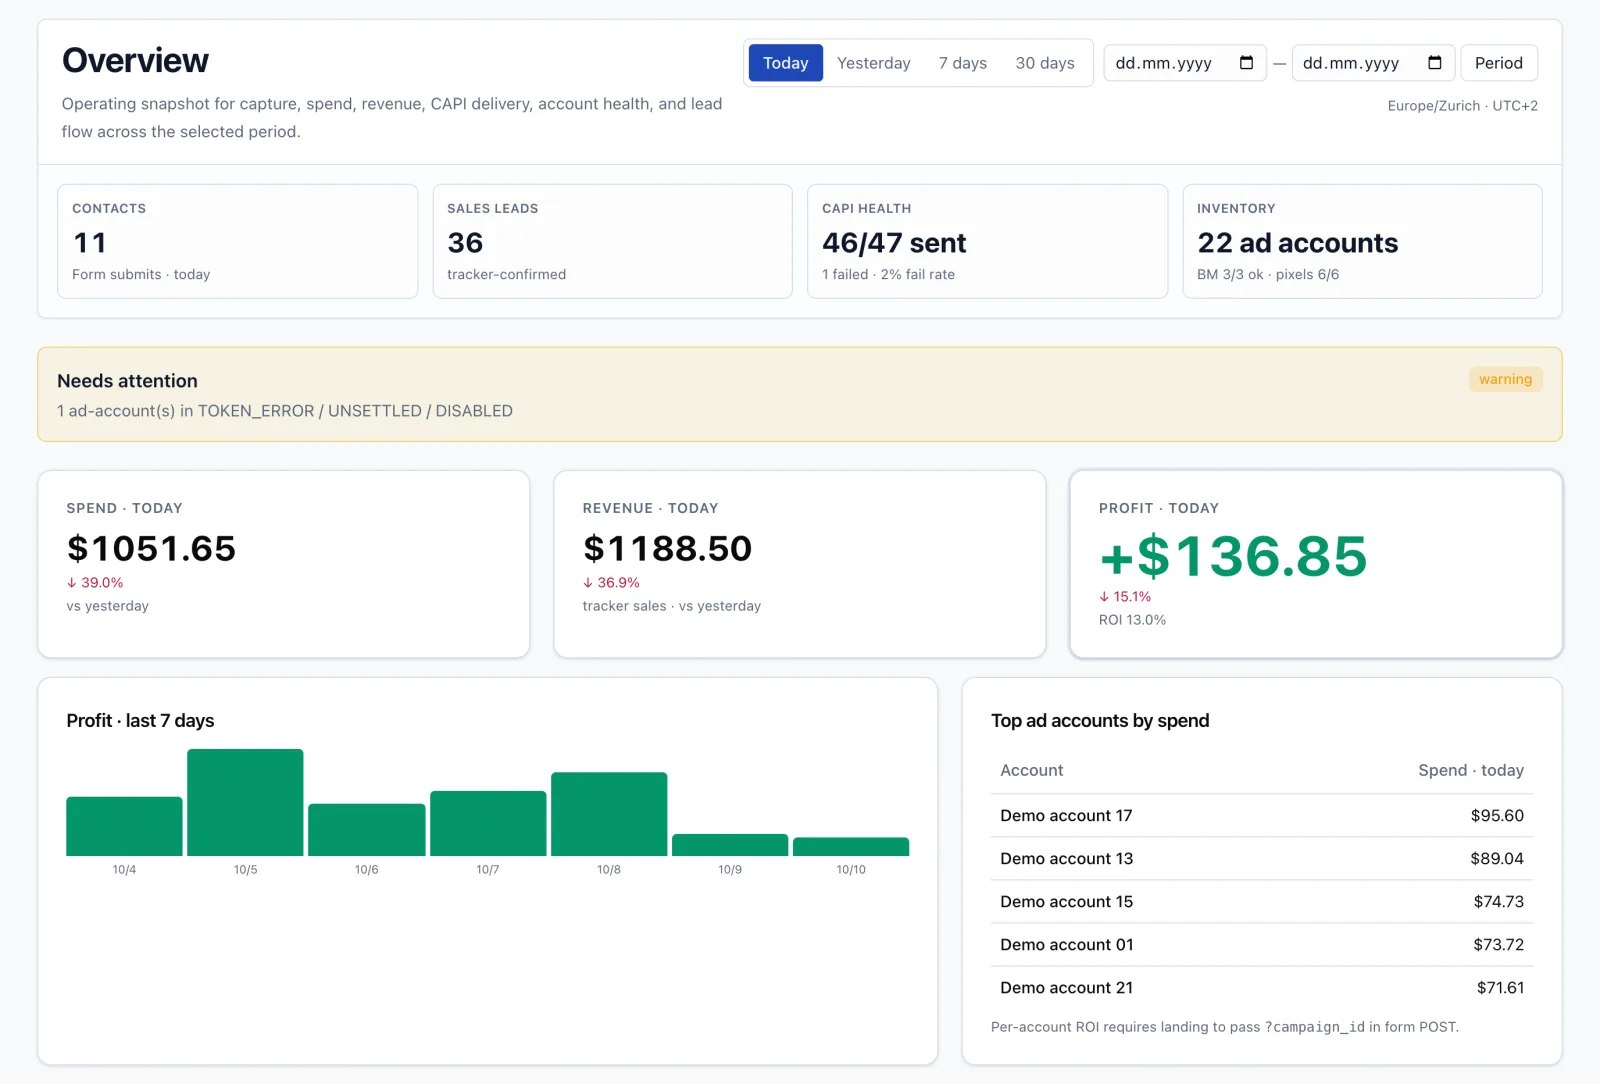1600x1084 pixels.
Task: Select the Demo account 15 row
Action: click(x=1262, y=902)
